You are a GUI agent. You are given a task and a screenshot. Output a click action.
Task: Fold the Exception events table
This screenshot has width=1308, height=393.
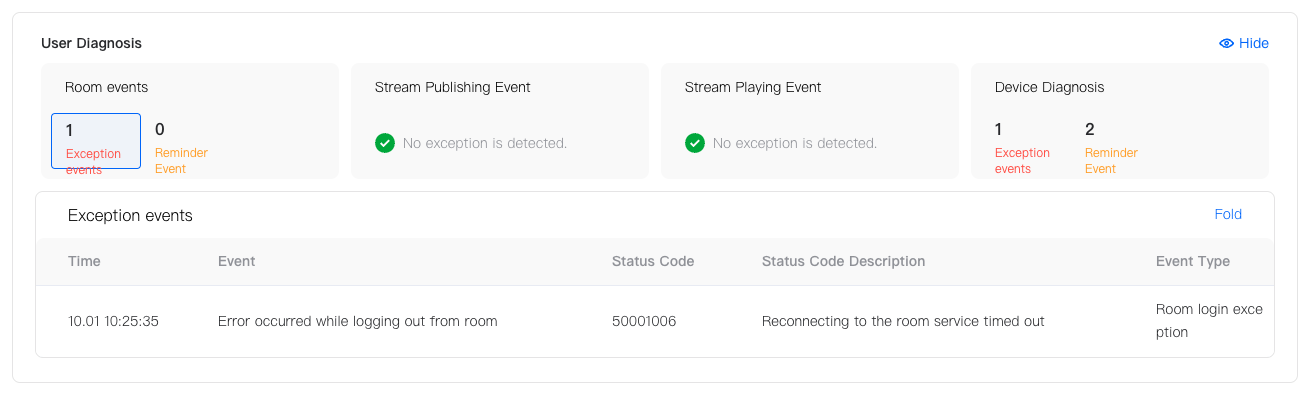[x=1228, y=214]
